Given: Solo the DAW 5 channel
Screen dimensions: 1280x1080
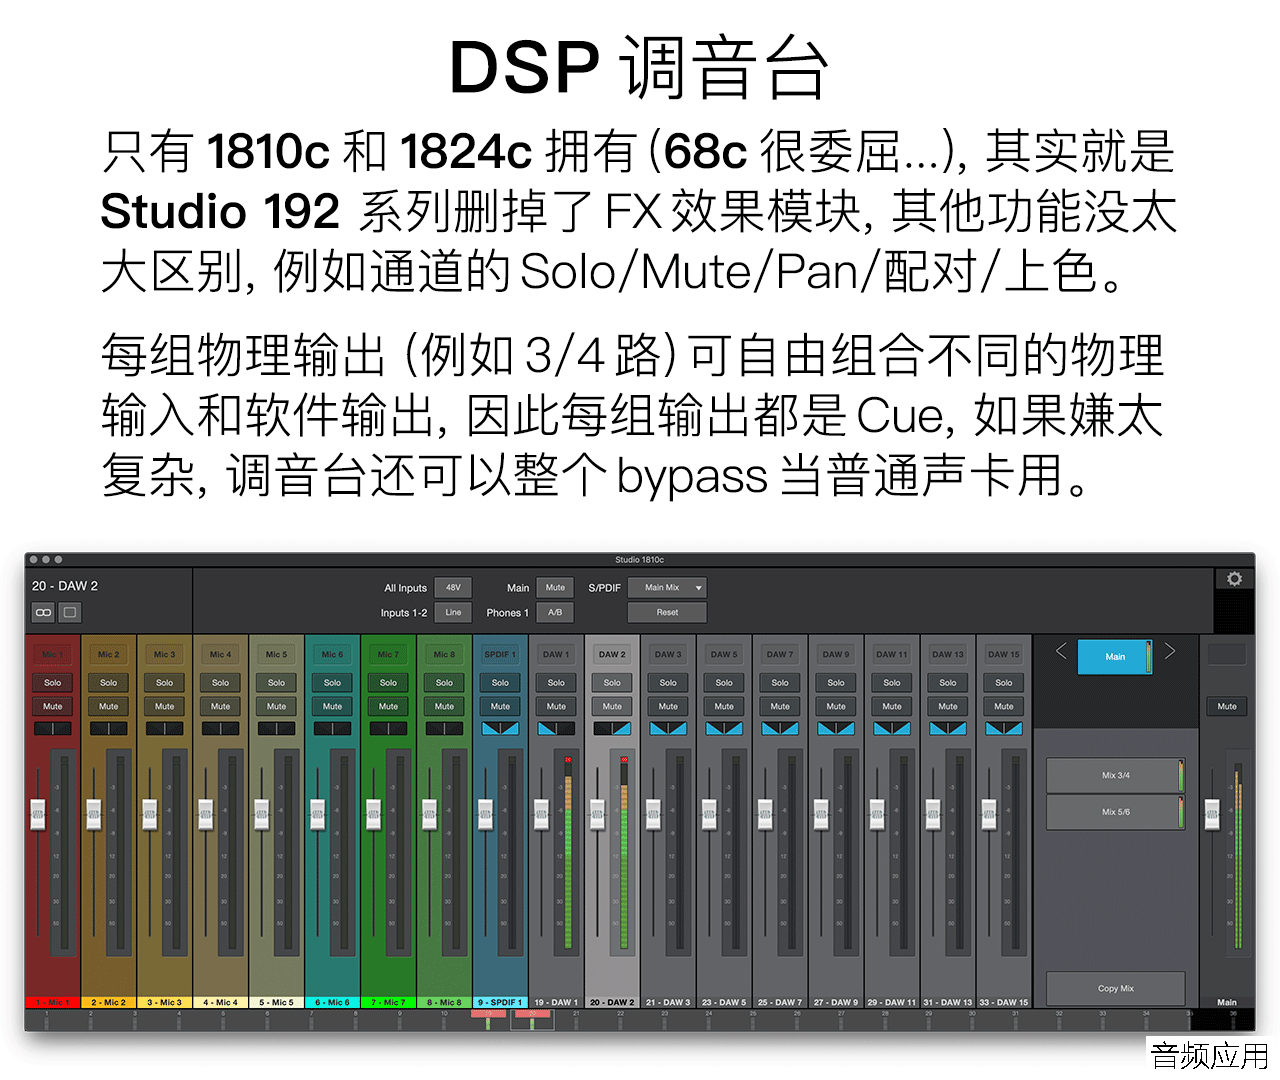Looking at the screenshot, I should click(x=725, y=682).
